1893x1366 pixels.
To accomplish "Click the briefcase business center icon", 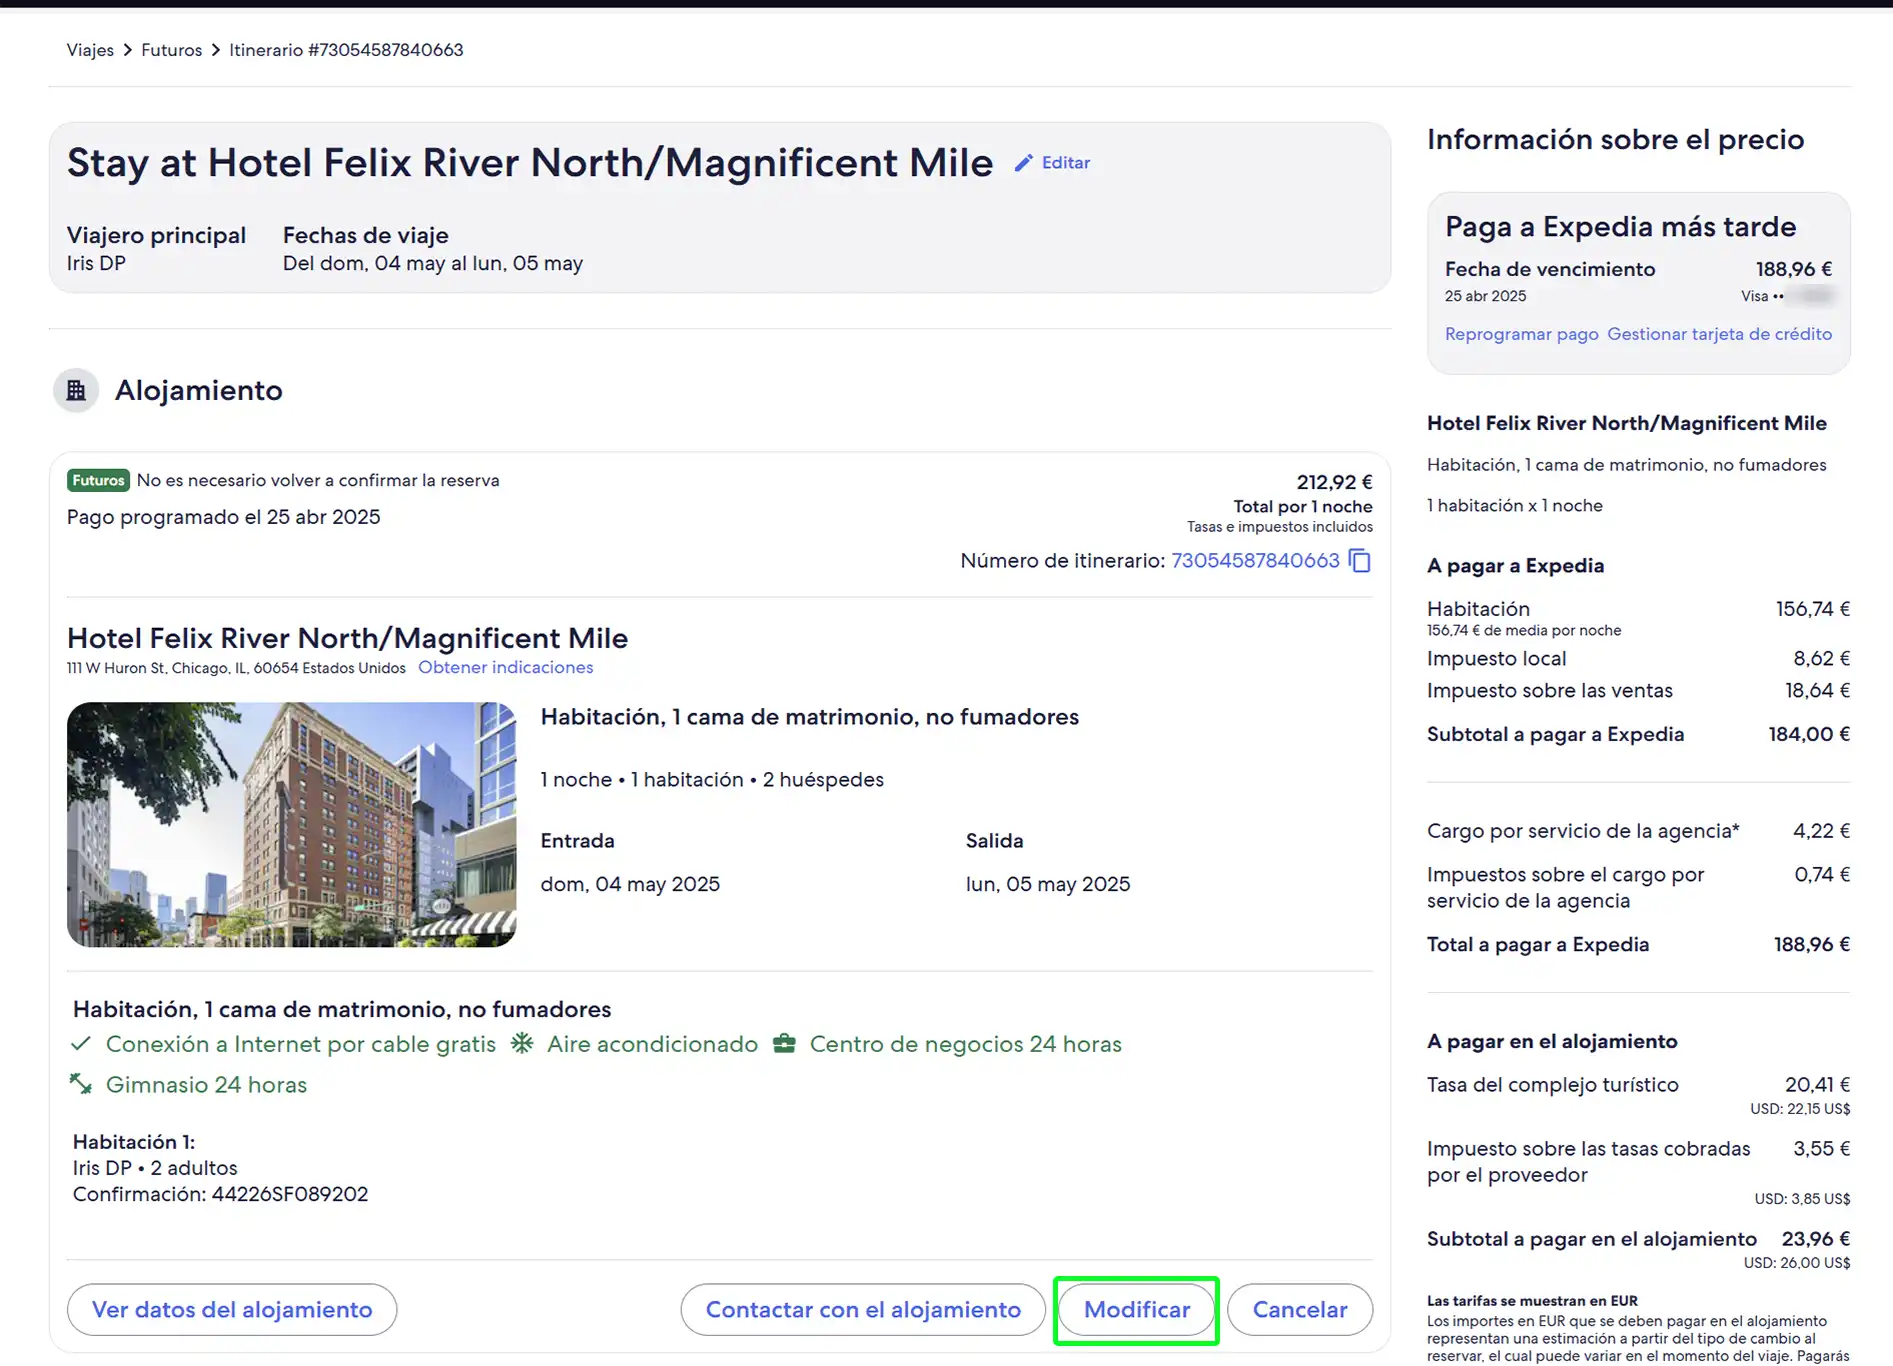I will click(784, 1044).
